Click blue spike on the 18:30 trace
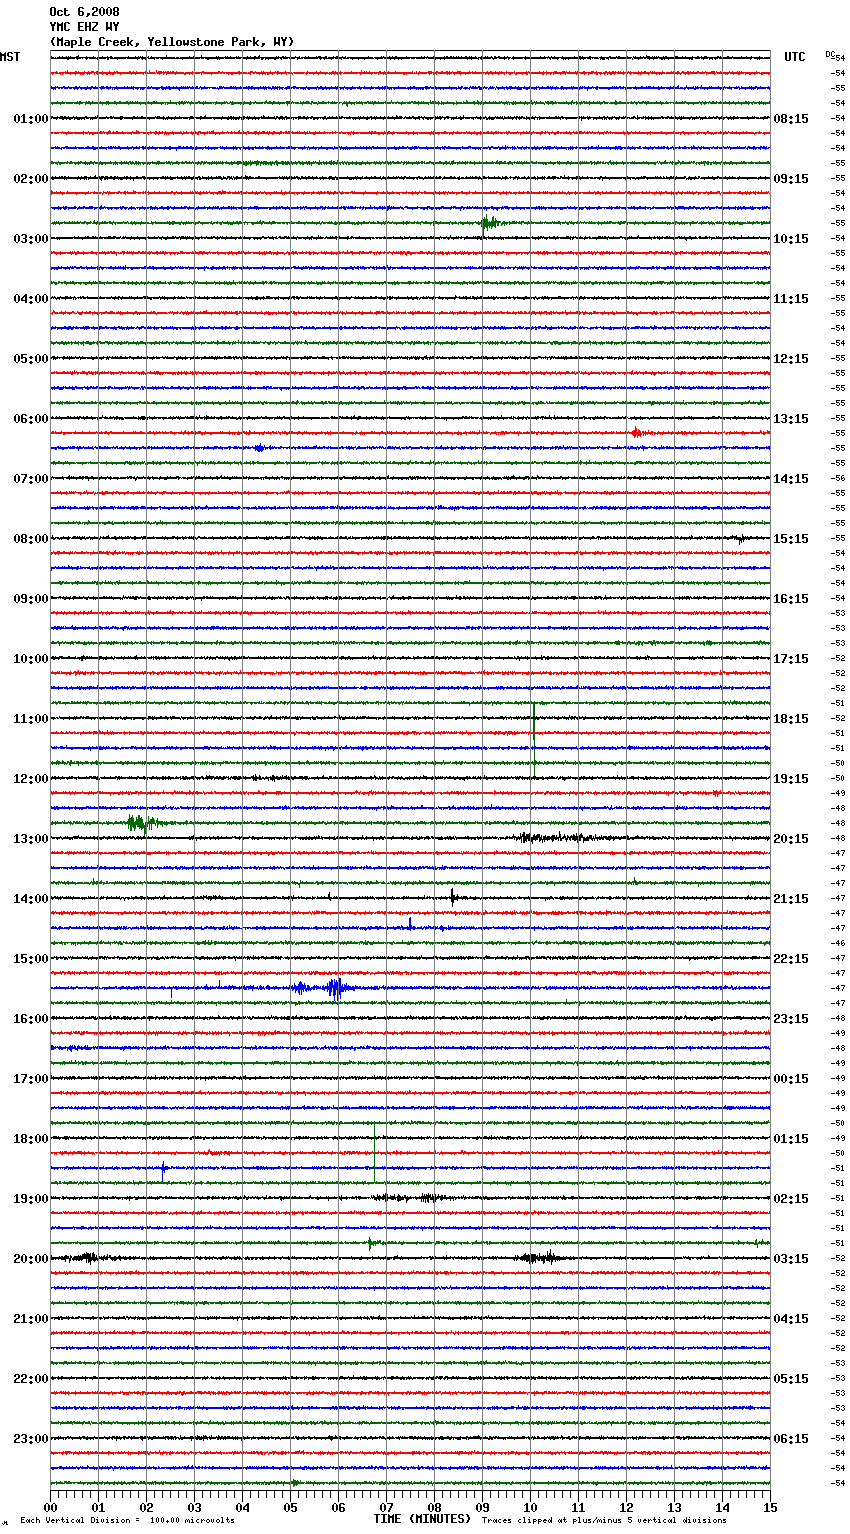The width and height of the screenshot is (850, 1534). [x=164, y=1170]
